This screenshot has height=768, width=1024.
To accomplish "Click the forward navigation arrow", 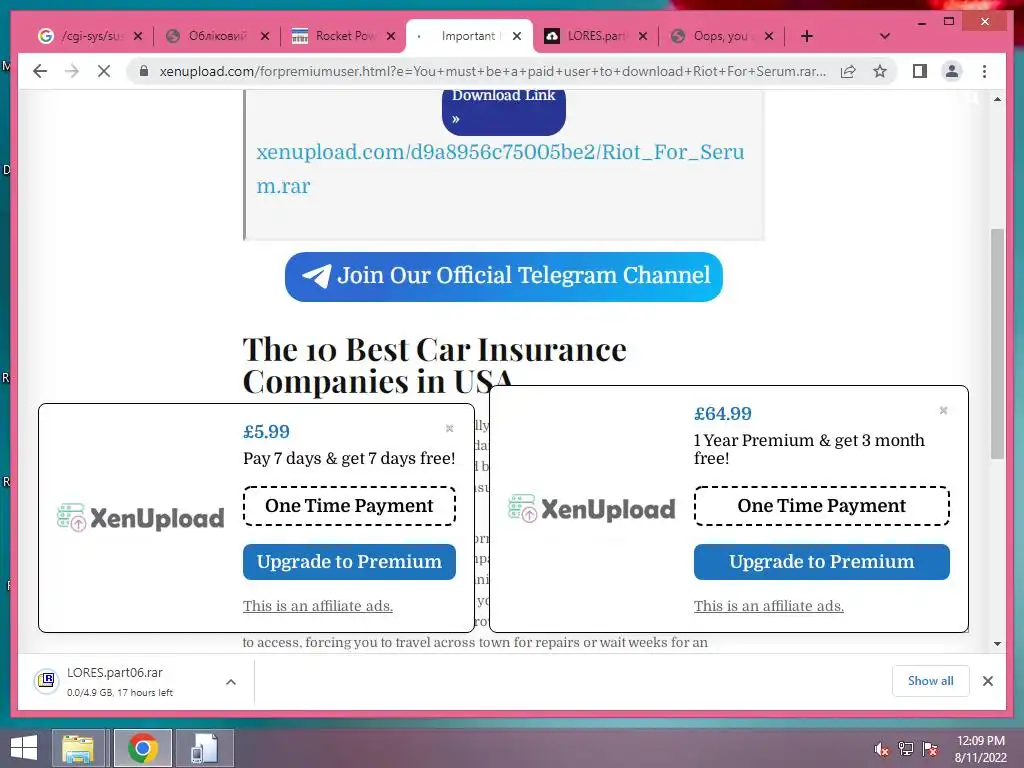I will point(72,71).
